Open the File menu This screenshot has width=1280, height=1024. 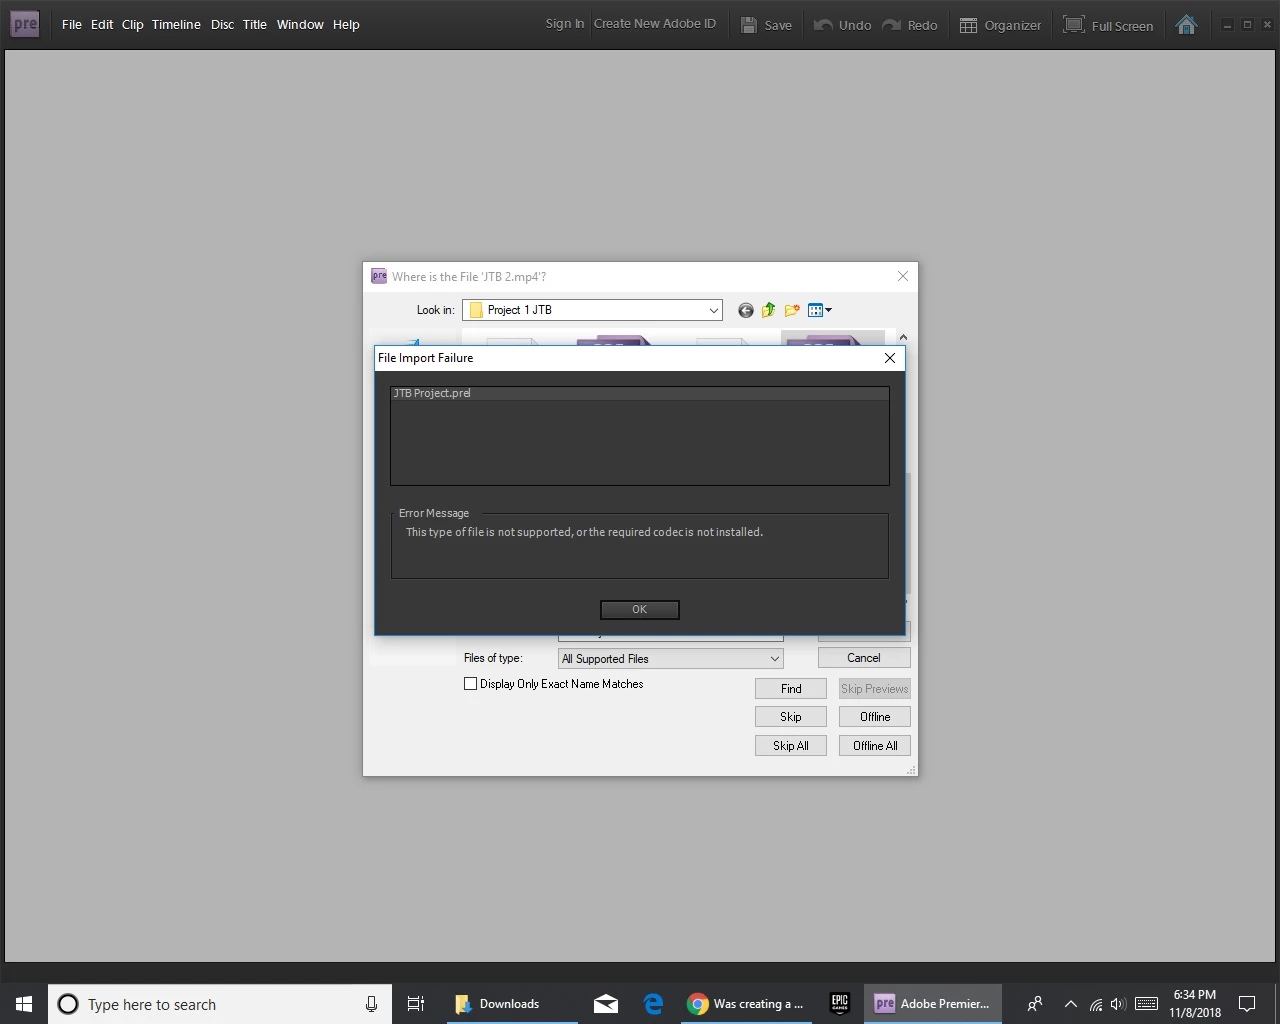pos(71,25)
